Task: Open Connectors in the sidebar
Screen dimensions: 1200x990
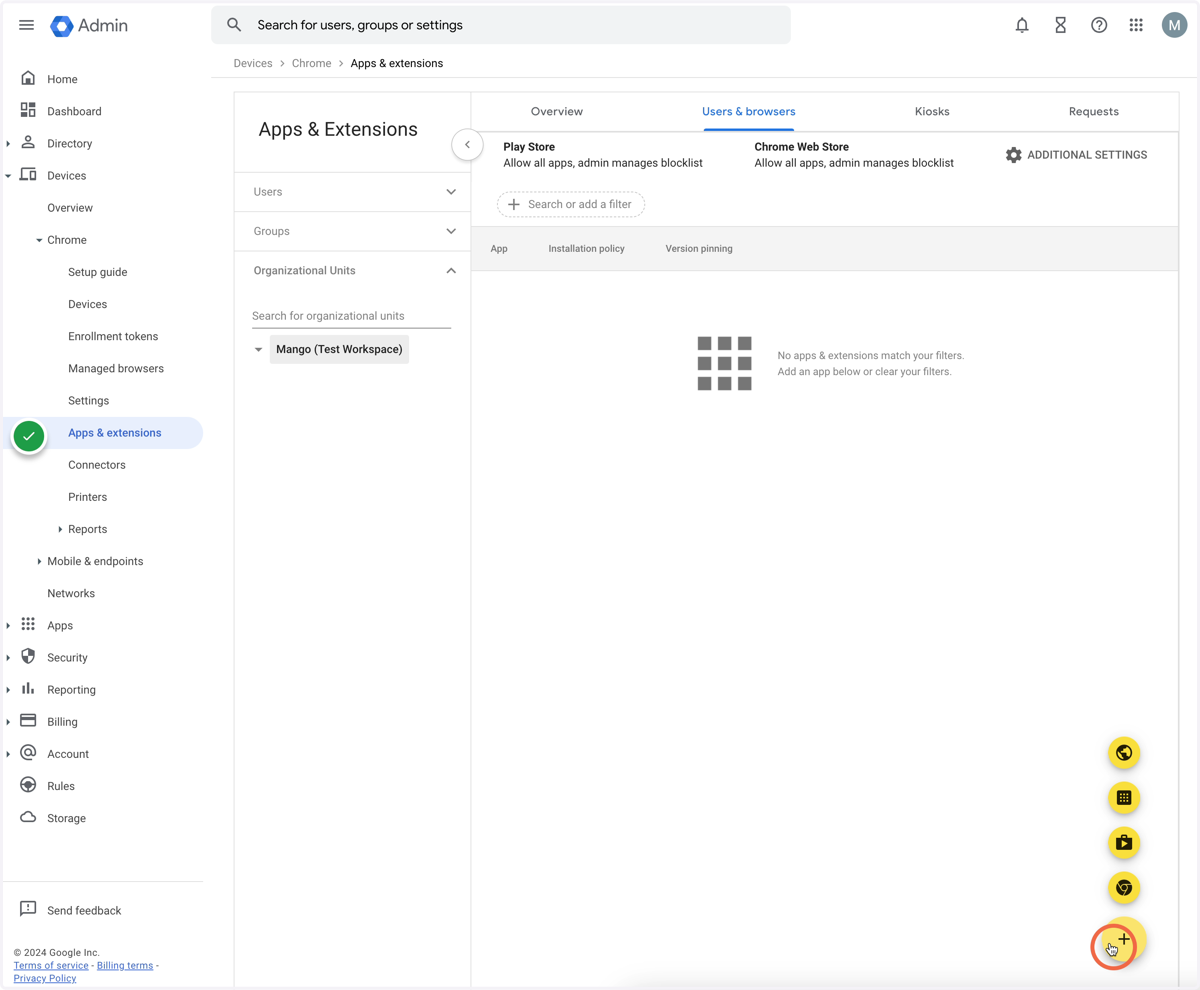Action: 97,465
